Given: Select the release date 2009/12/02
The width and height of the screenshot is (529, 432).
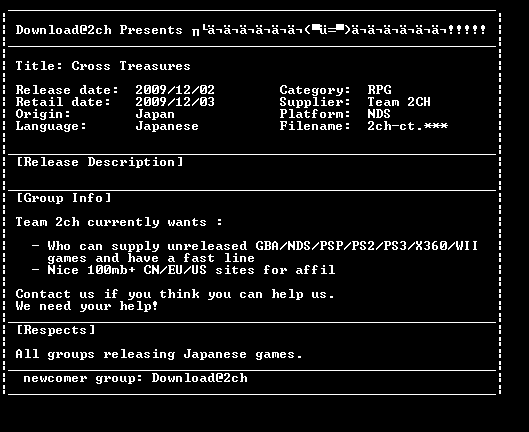Looking at the screenshot, I should (175, 90).
